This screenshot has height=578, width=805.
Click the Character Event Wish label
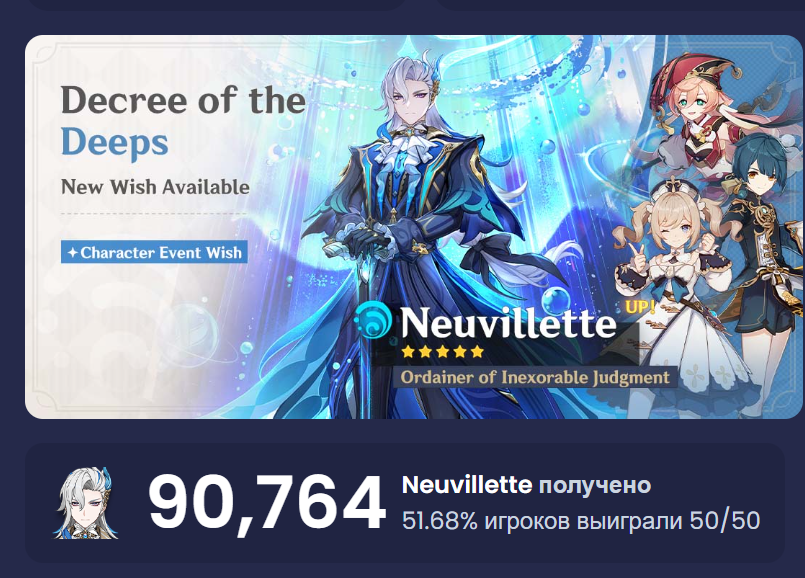coord(154,252)
